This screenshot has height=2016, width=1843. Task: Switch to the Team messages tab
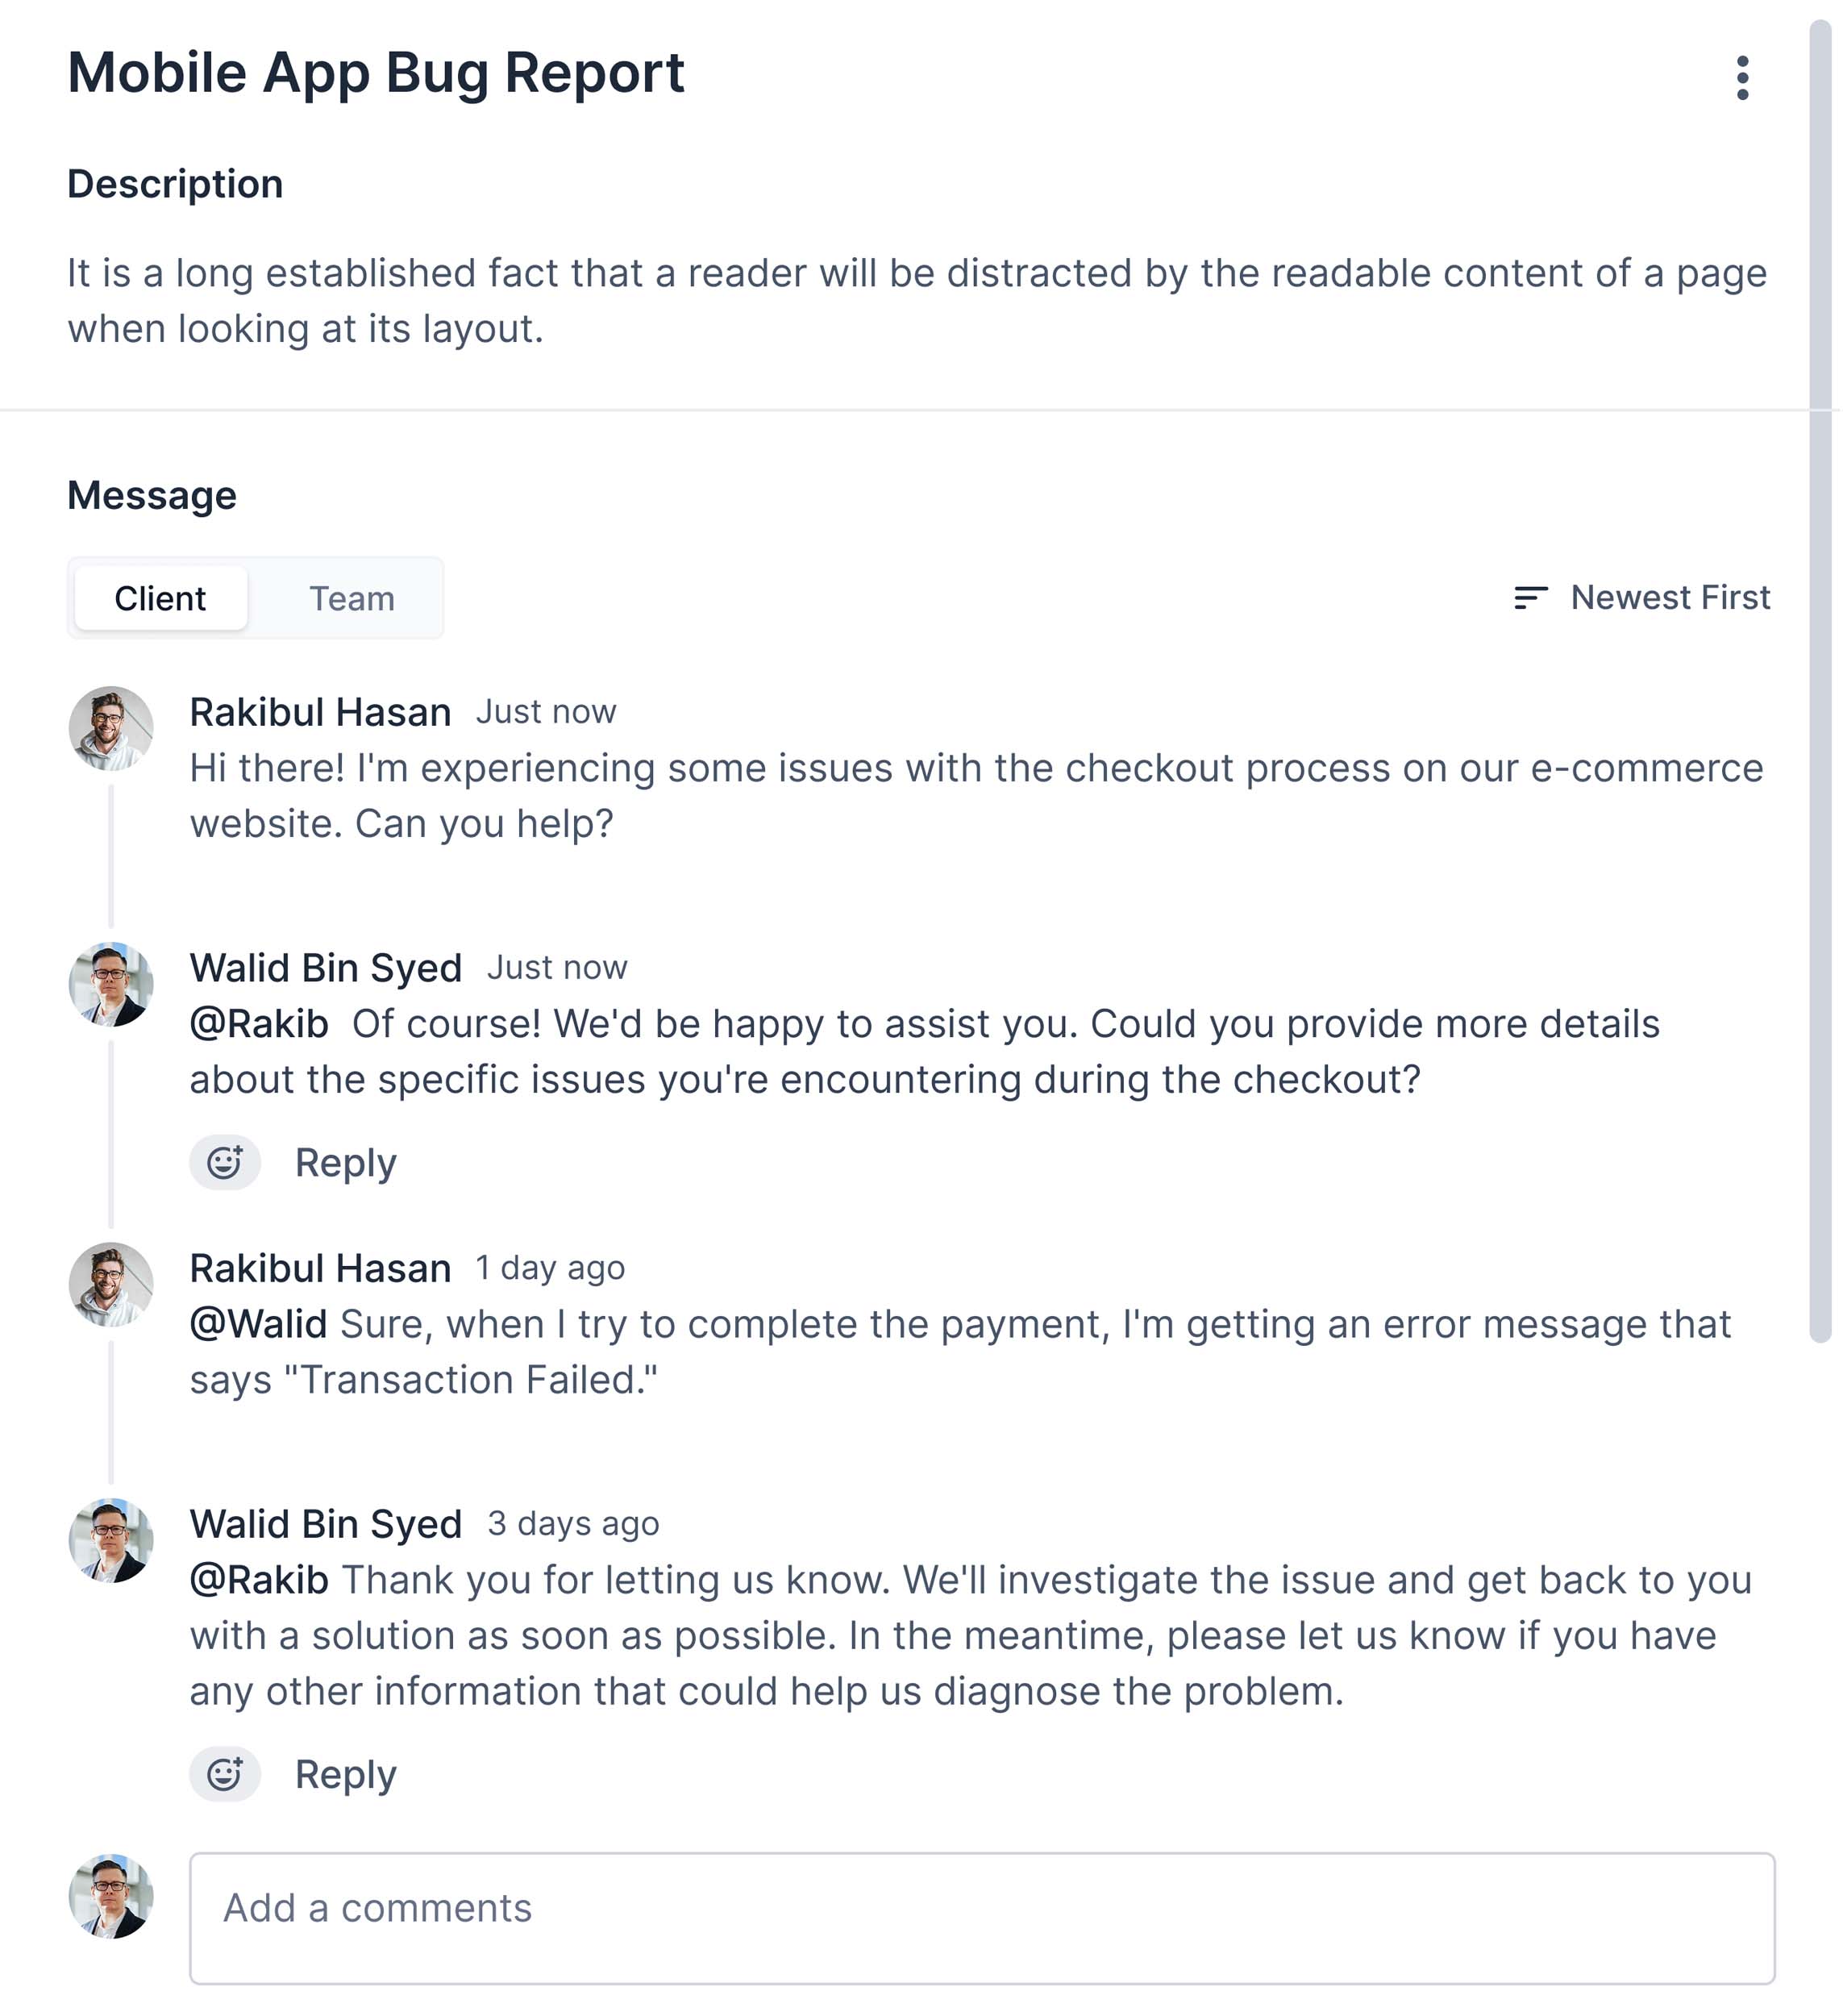click(x=351, y=598)
